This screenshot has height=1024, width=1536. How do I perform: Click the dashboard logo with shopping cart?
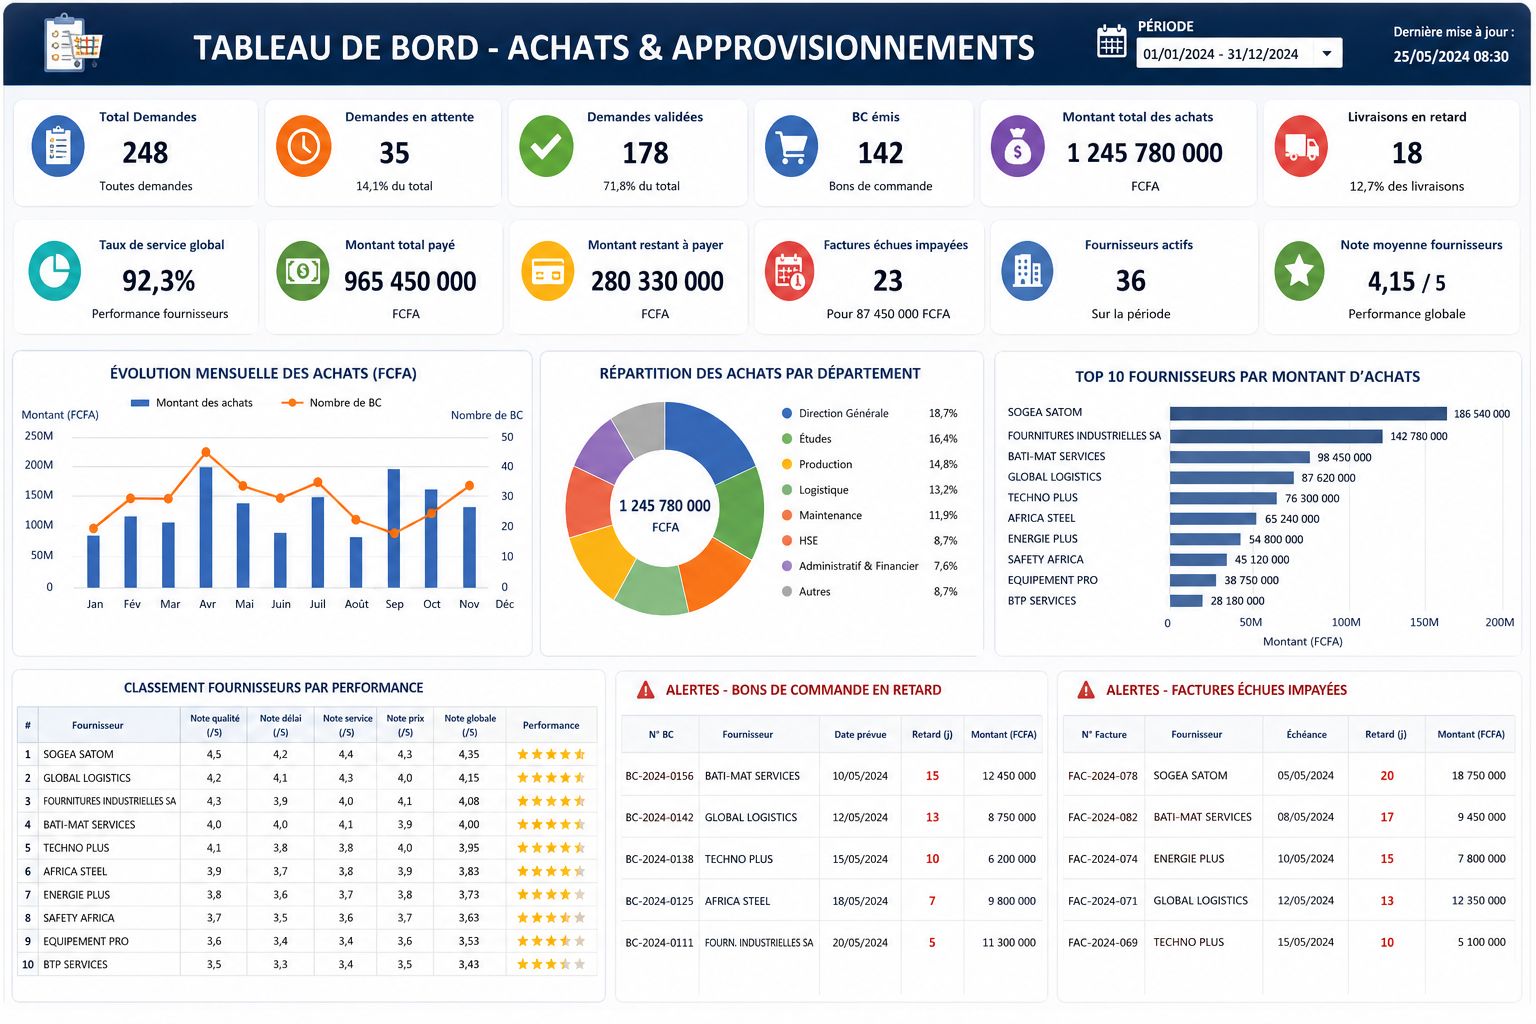tap(73, 43)
